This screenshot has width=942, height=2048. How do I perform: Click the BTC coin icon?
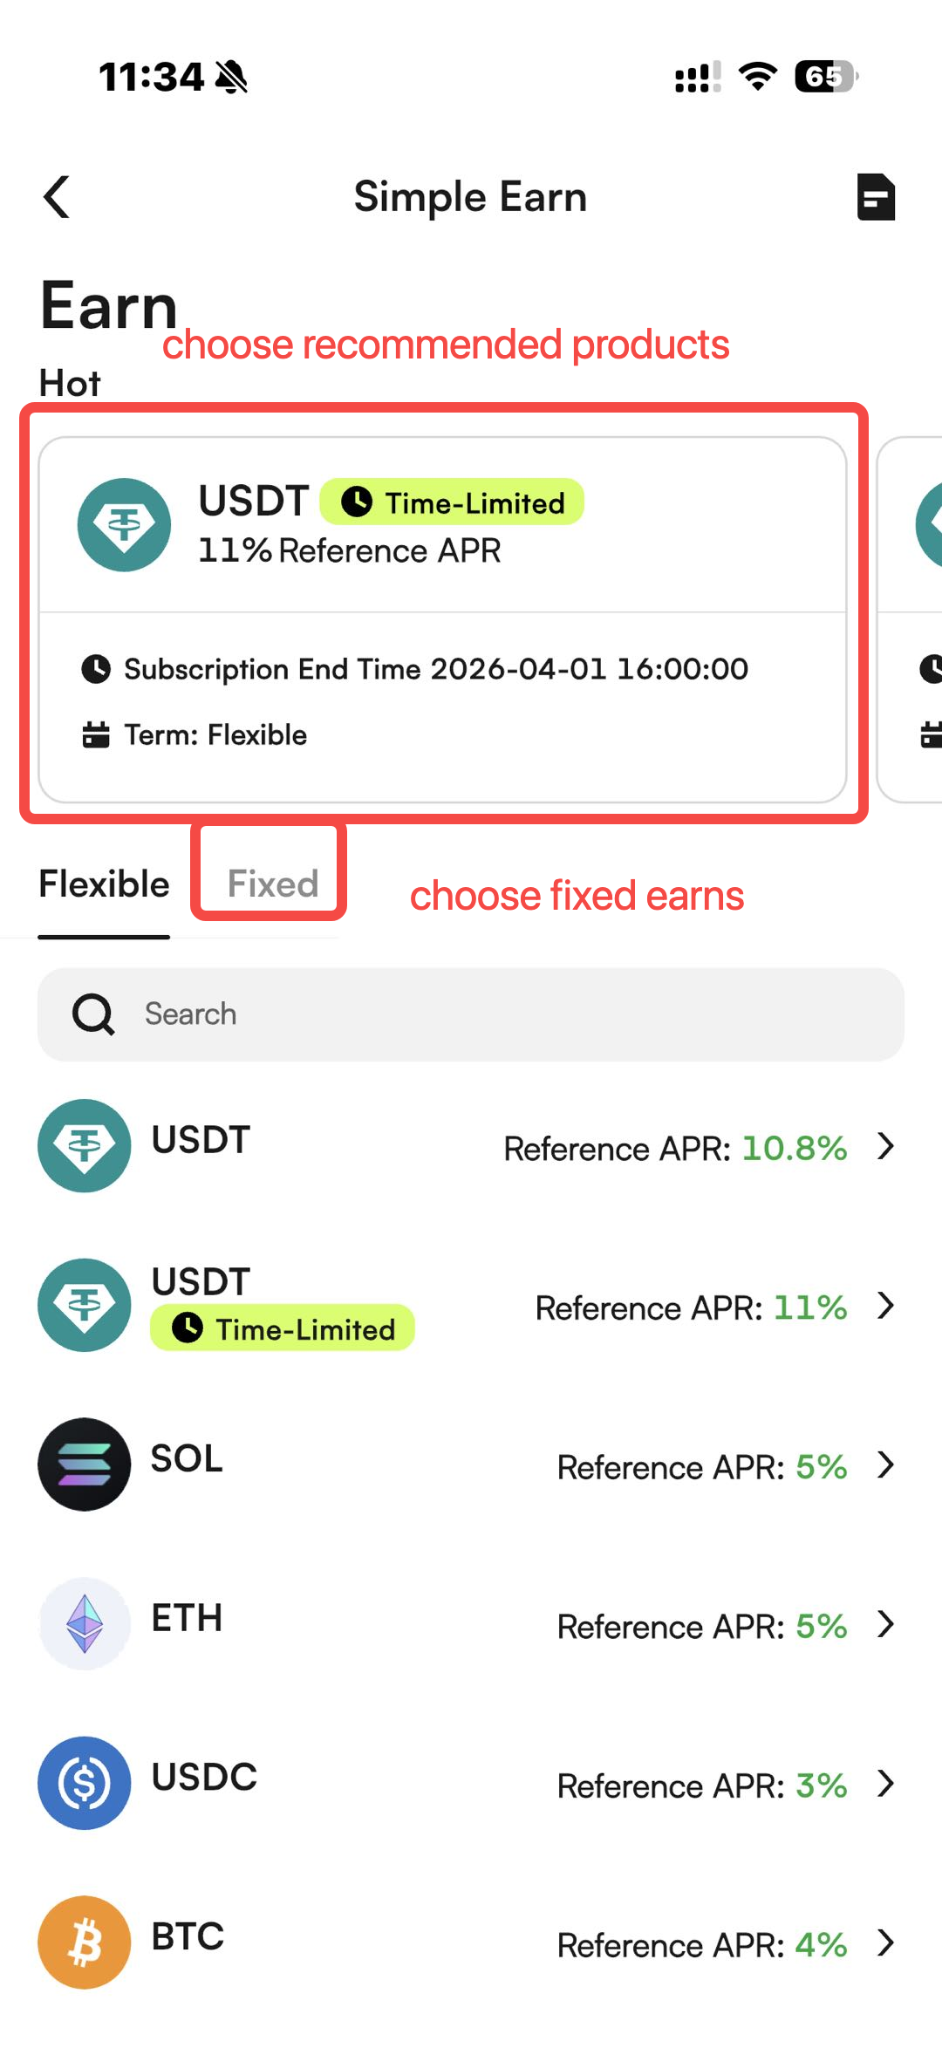84,1942
